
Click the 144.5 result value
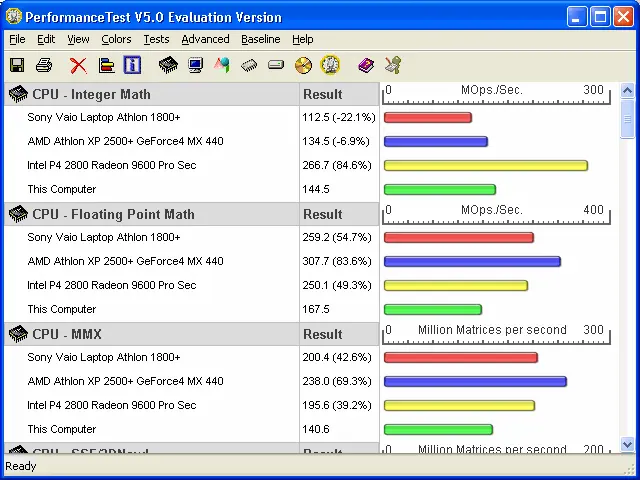click(316, 189)
